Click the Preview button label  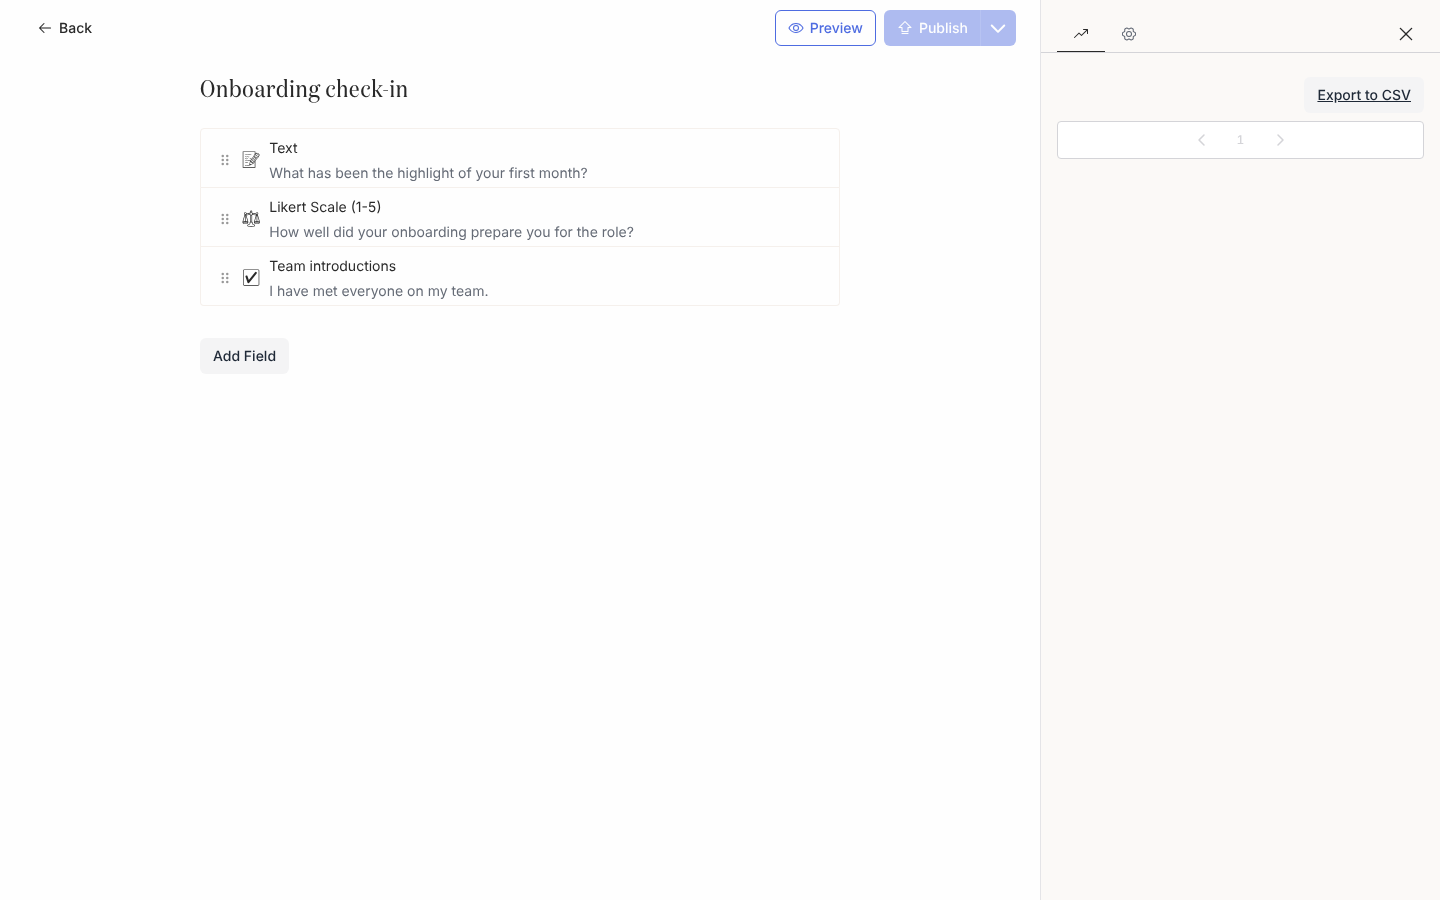(836, 28)
